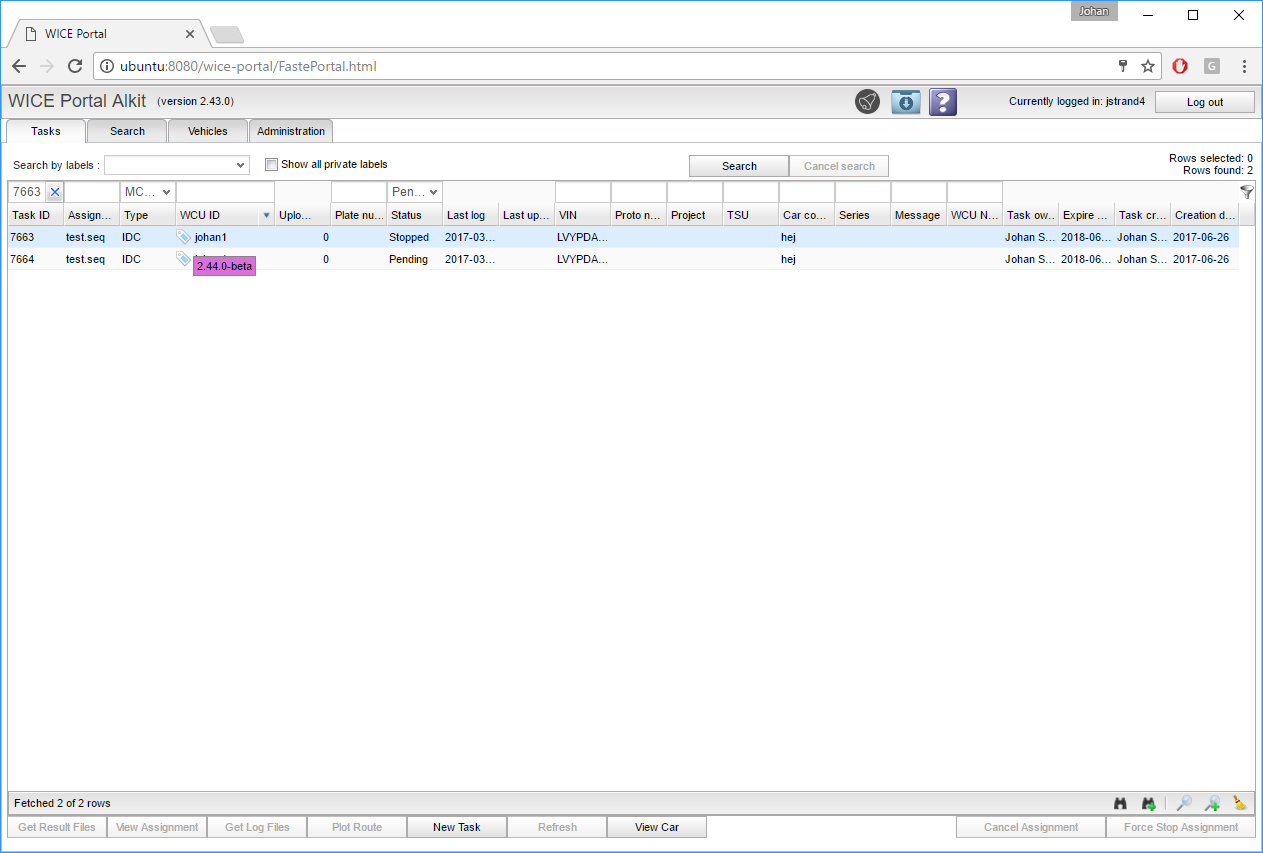Enable Show all private labels checkbox
Viewport: 1263px width, 853px height.
coord(271,164)
